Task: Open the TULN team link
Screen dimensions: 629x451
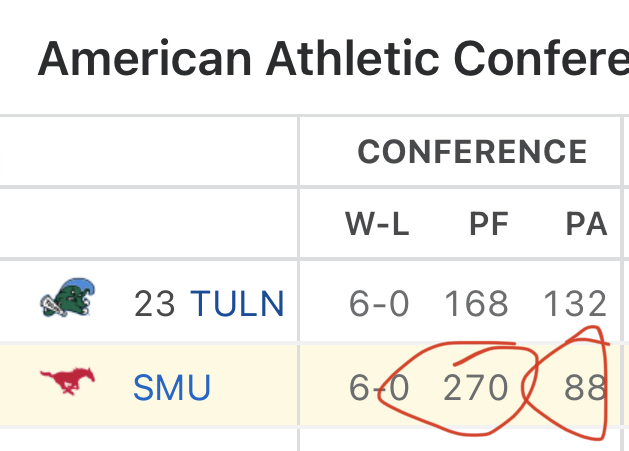Action: coord(237,303)
